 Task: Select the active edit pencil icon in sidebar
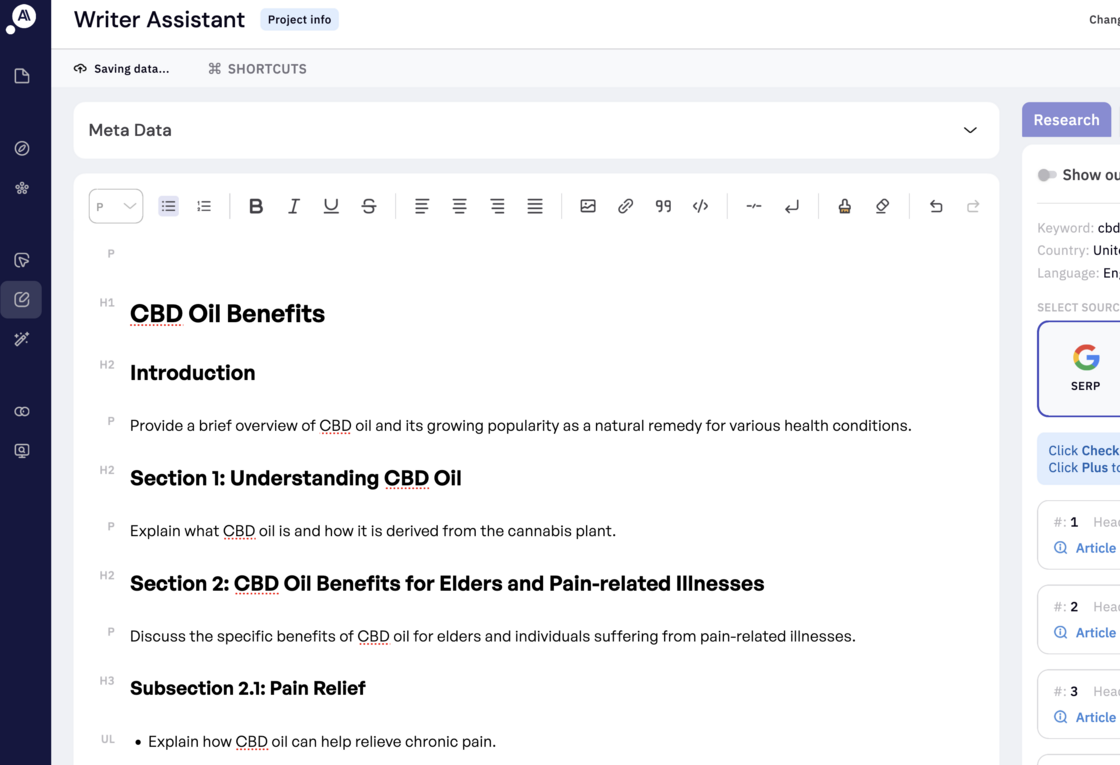pyautogui.click(x=22, y=299)
